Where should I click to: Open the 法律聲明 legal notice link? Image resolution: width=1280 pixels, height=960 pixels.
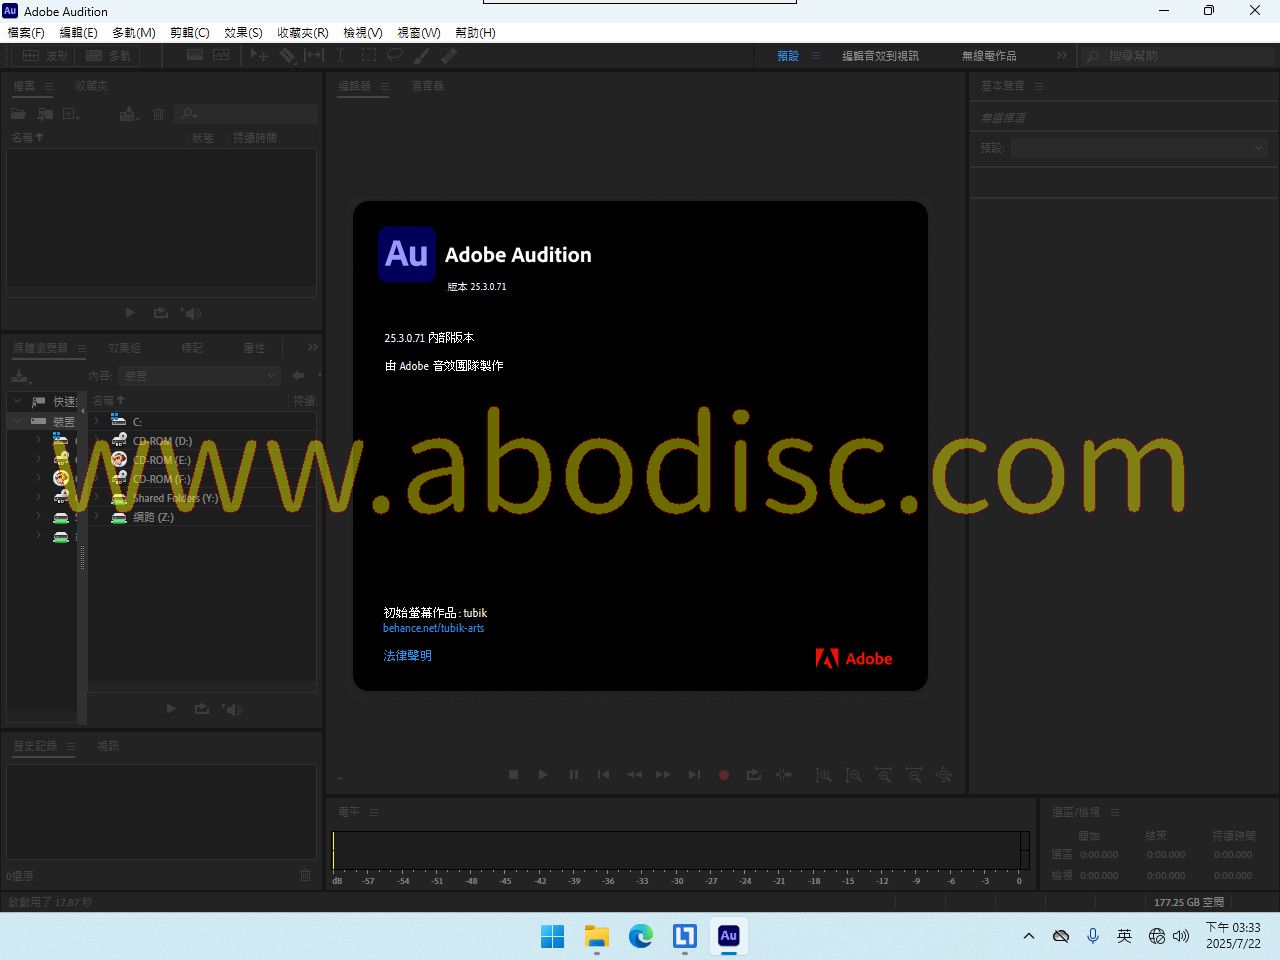pos(407,656)
